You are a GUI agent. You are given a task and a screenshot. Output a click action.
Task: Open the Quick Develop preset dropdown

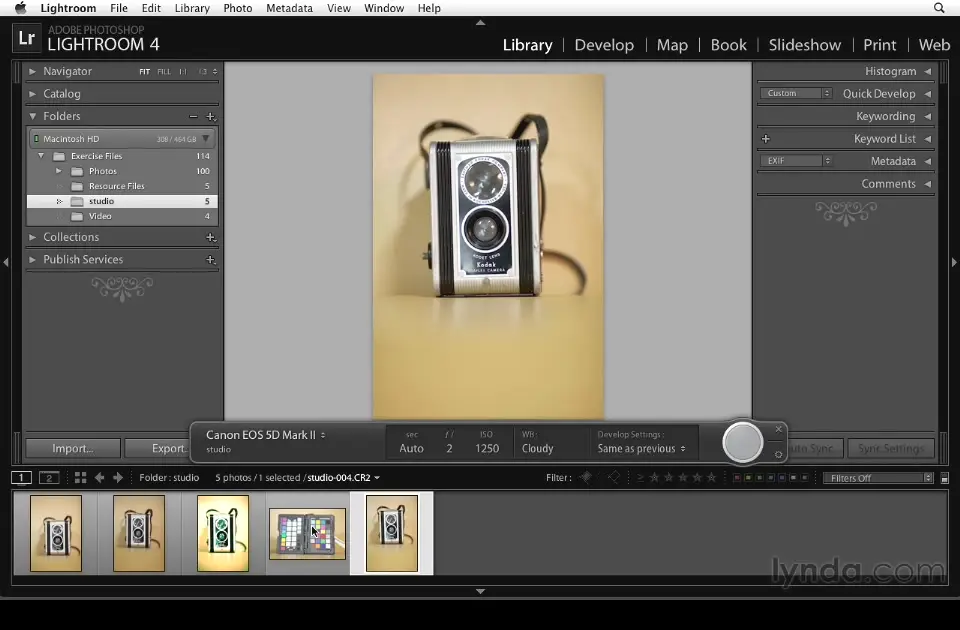(x=796, y=93)
